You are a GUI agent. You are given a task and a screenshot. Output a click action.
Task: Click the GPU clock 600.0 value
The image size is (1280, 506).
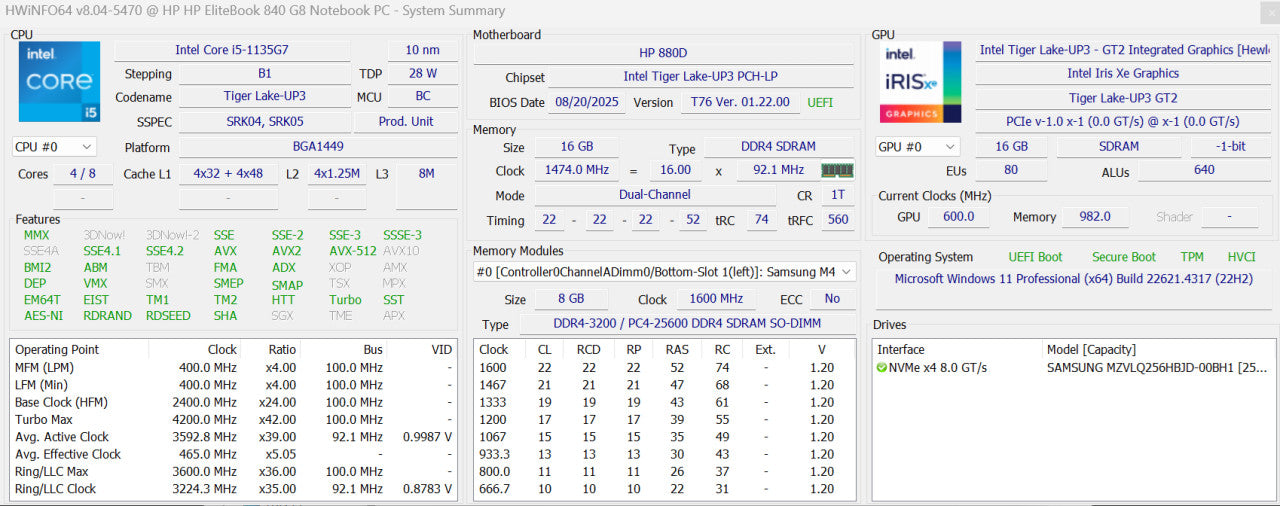957,216
